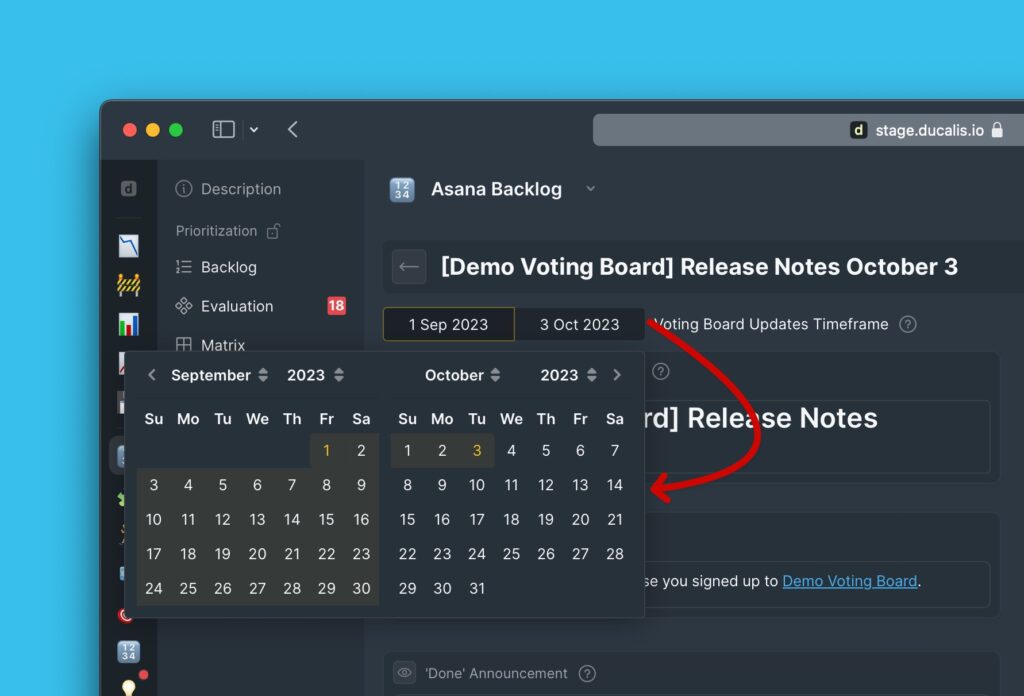Image resolution: width=1024 pixels, height=696 pixels.
Task: Open Evaluation in the sidebar menu
Action: click(x=236, y=306)
